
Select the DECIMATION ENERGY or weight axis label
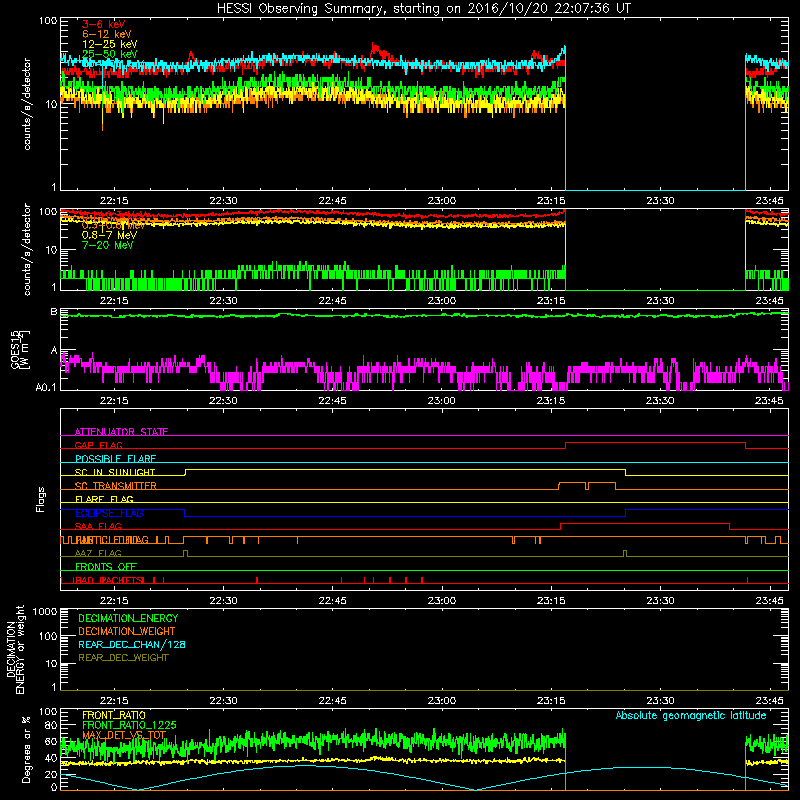pyautogui.click(x=15, y=649)
